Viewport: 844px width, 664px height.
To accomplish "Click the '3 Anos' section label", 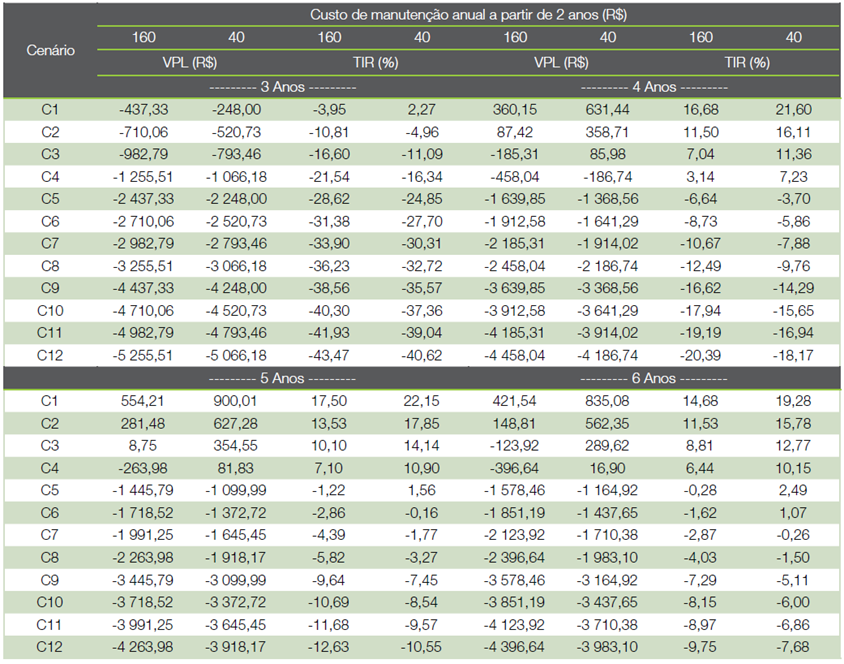I will [x=282, y=87].
